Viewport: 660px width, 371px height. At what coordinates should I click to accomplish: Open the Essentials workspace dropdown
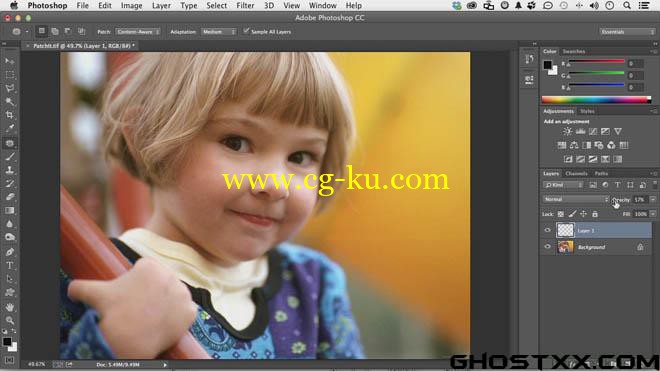[x=627, y=32]
